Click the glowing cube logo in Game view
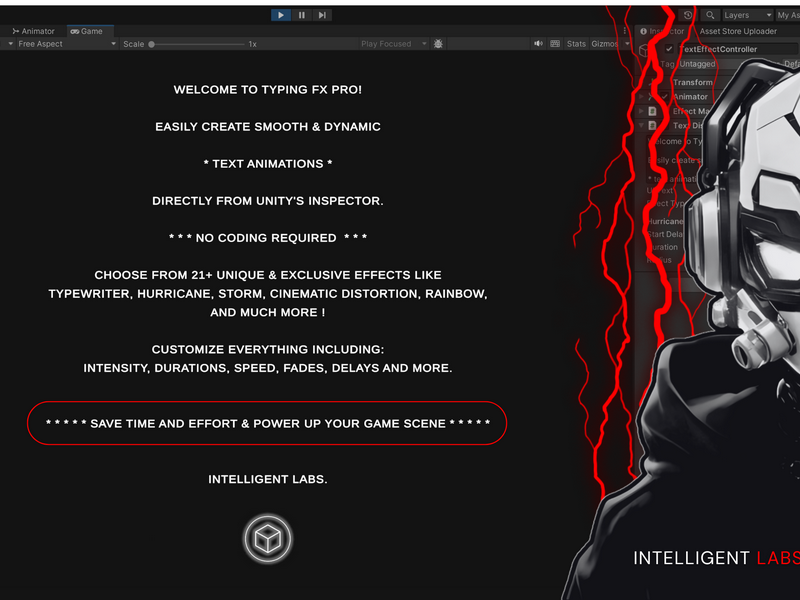Image resolution: width=800 pixels, height=600 pixels. coord(267,538)
